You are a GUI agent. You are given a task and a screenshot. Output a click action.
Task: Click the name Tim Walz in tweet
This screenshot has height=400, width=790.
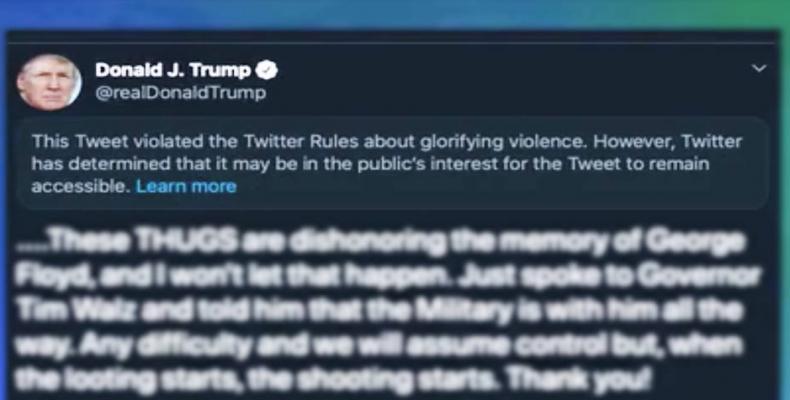pos(76,312)
